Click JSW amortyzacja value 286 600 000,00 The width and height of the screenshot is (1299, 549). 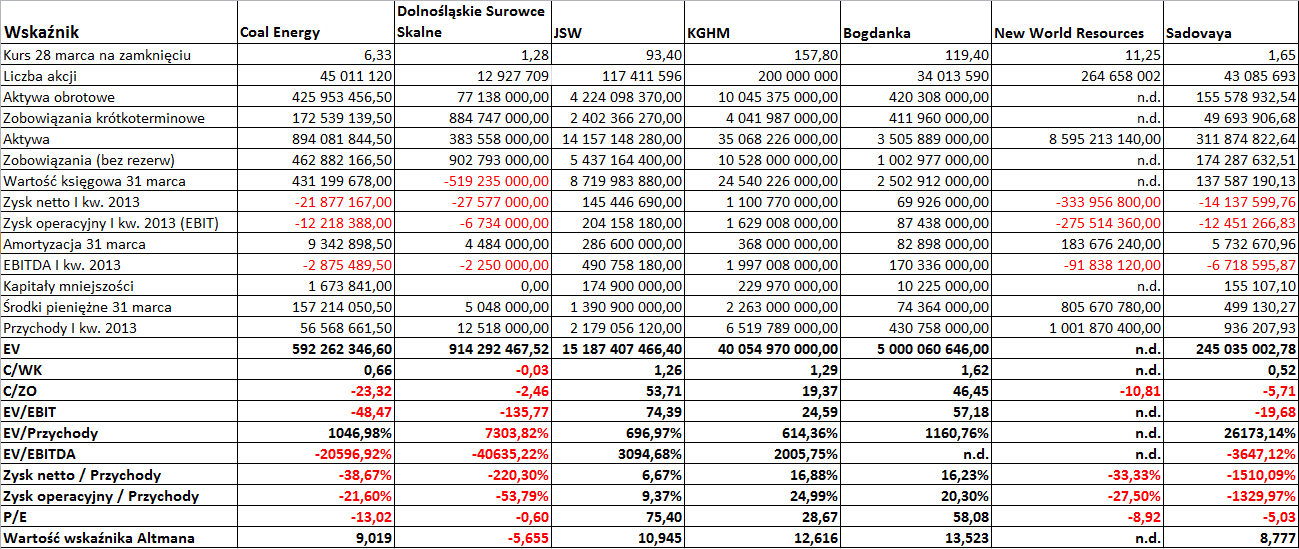tap(634, 244)
